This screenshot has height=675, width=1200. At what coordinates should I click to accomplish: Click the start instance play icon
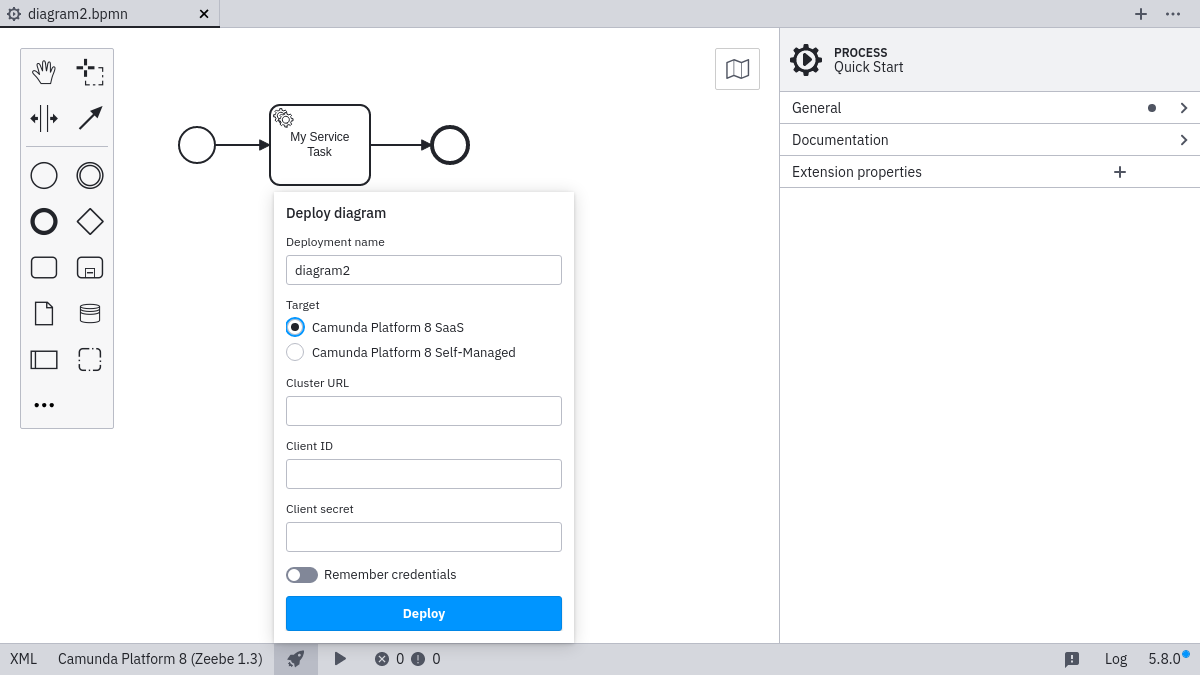pyautogui.click(x=340, y=659)
